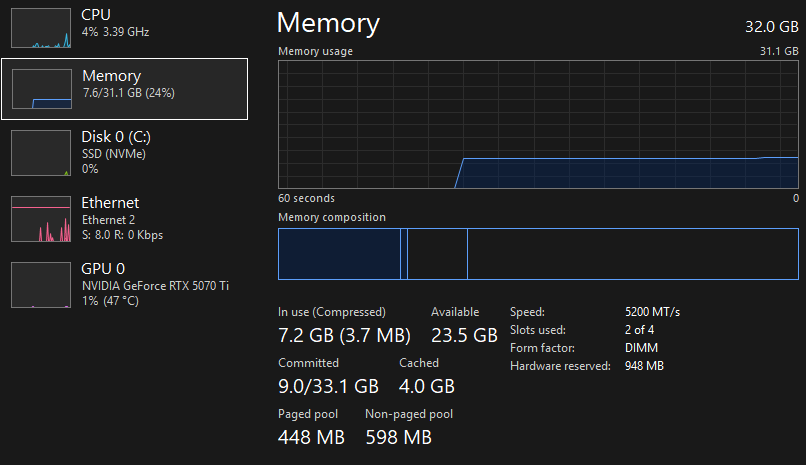Click the 7.2 GB (3.7 MB) in-use value
This screenshot has height=465, width=806.
[344, 335]
